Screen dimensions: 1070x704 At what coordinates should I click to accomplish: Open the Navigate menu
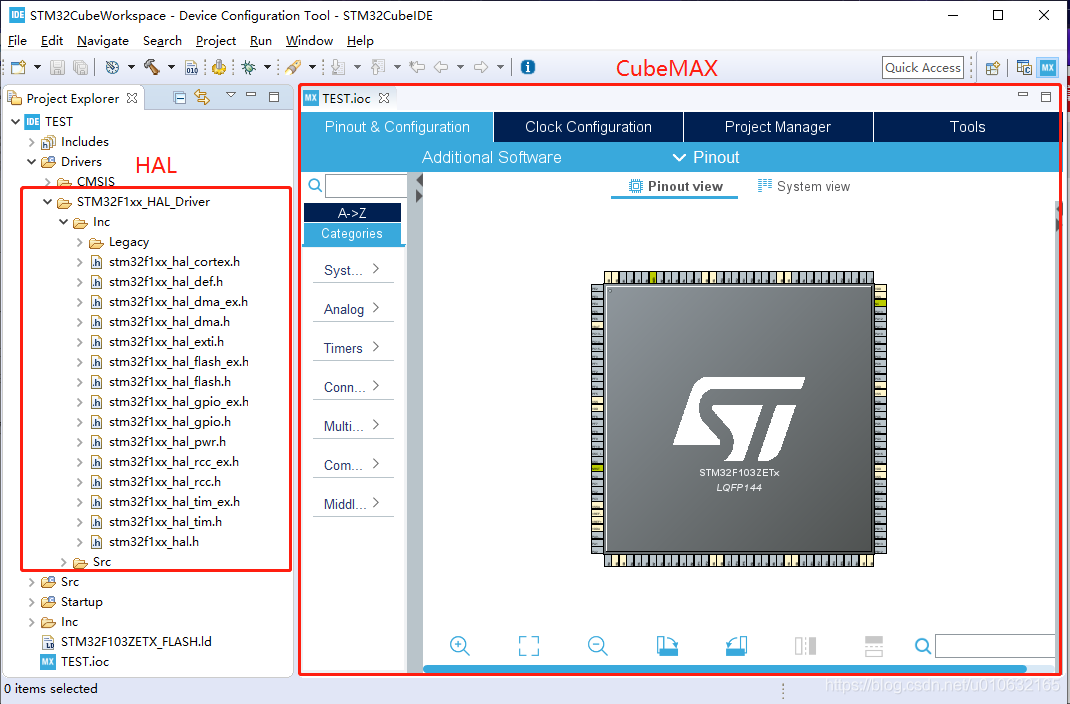(x=102, y=41)
